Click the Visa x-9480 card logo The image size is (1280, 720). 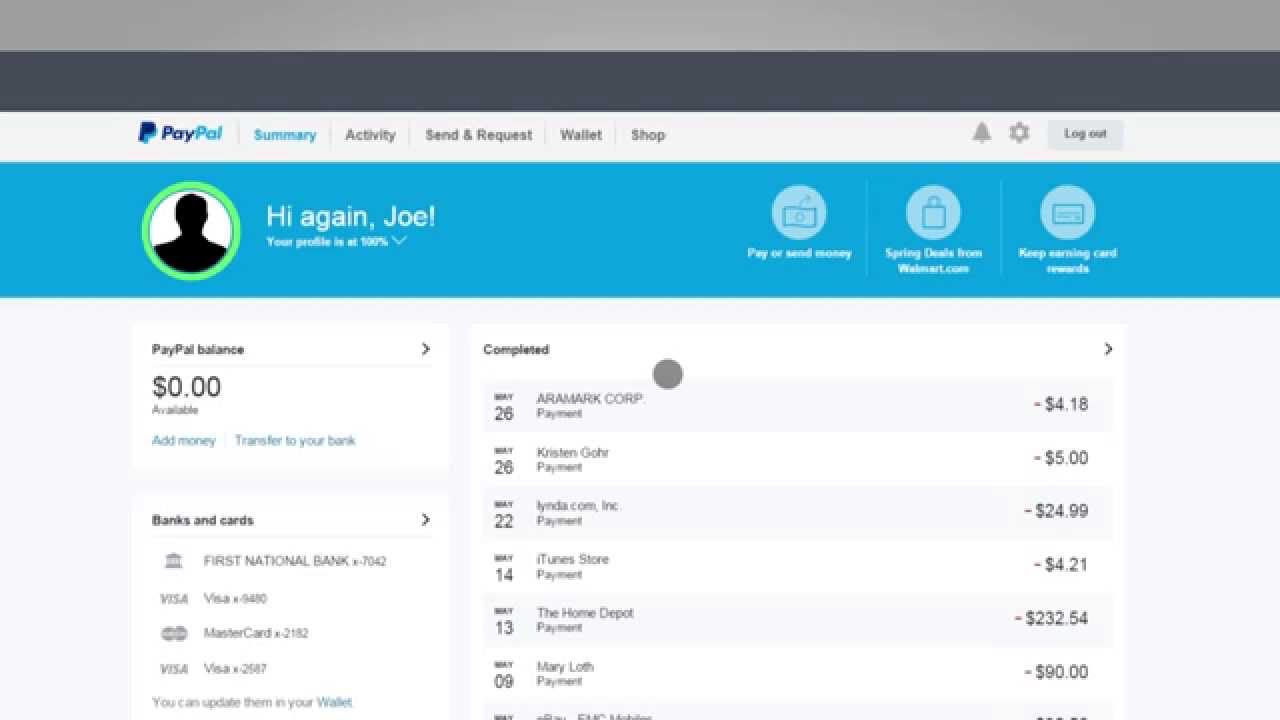pyautogui.click(x=174, y=599)
